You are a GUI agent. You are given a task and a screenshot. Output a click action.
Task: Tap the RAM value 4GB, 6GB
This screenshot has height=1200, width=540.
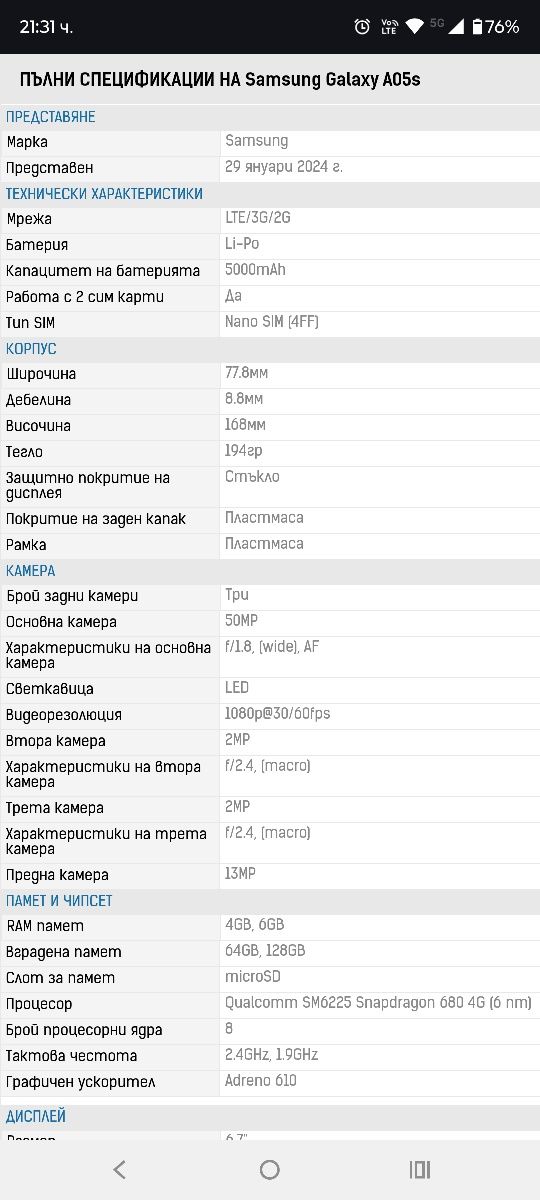255,925
